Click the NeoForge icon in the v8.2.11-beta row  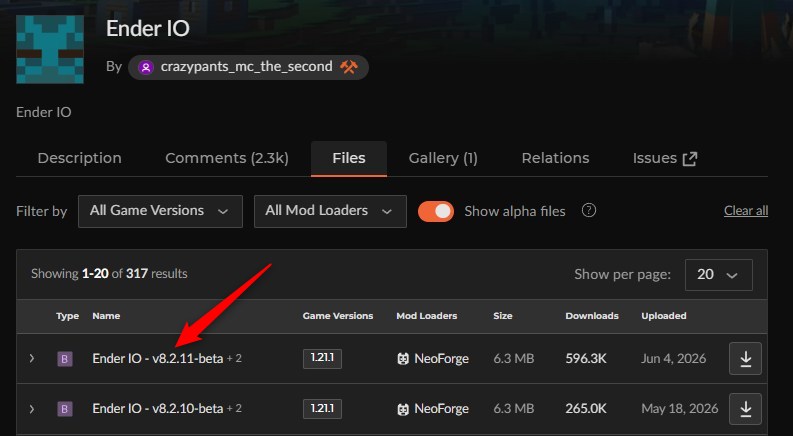click(x=403, y=359)
